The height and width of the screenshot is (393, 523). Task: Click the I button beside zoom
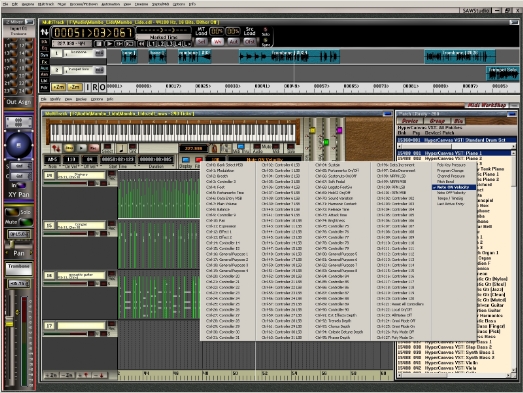(x=88, y=87)
